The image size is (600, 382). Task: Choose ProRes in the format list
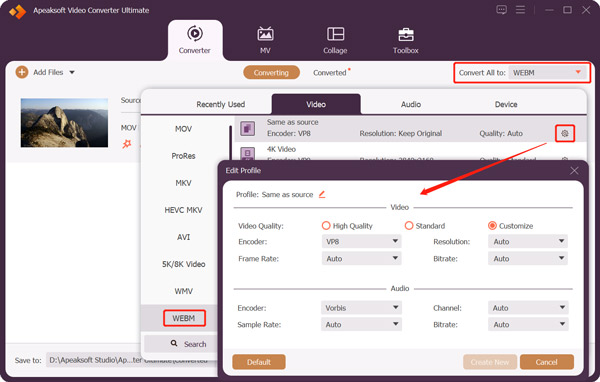(183, 156)
